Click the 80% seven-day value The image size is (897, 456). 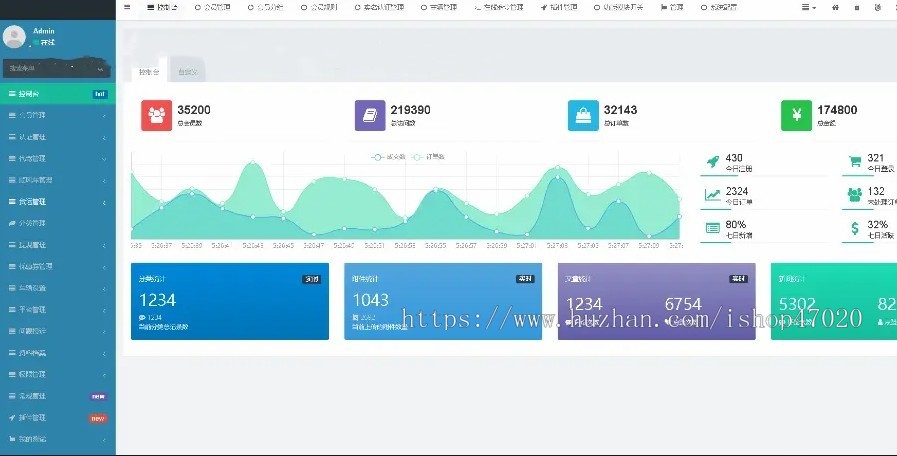736,224
